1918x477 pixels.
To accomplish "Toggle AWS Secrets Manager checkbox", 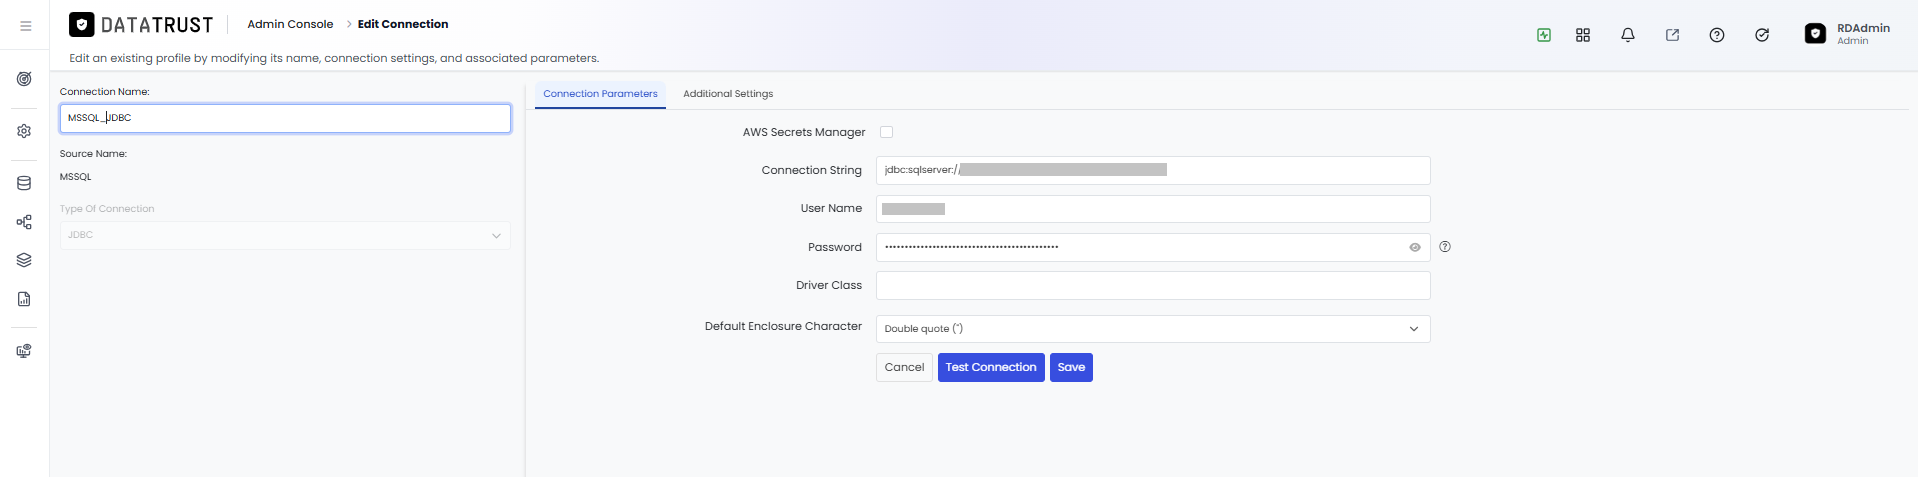I will [886, 132].
